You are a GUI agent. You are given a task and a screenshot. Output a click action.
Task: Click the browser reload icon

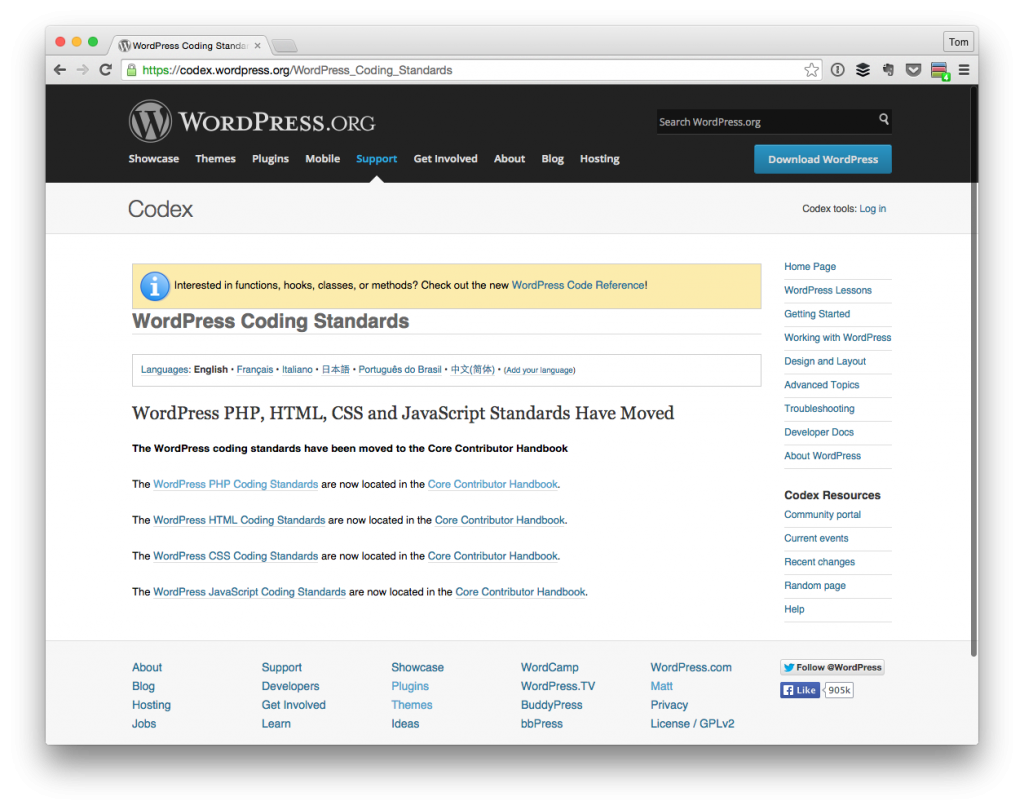[x=105, y=70]
